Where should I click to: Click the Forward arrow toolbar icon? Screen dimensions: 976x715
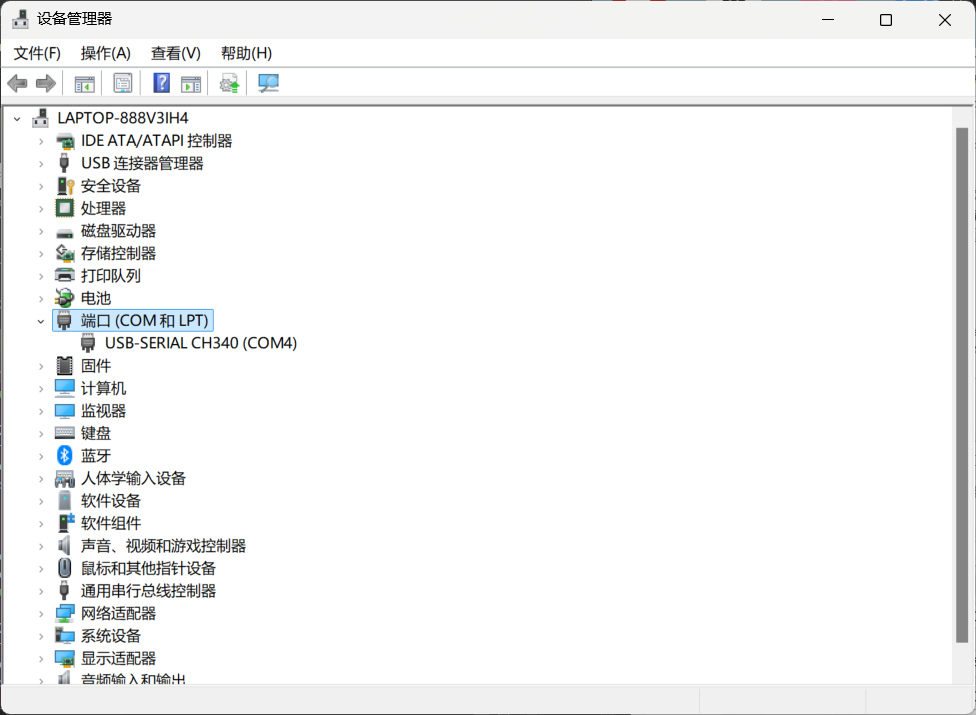[46, 83]
